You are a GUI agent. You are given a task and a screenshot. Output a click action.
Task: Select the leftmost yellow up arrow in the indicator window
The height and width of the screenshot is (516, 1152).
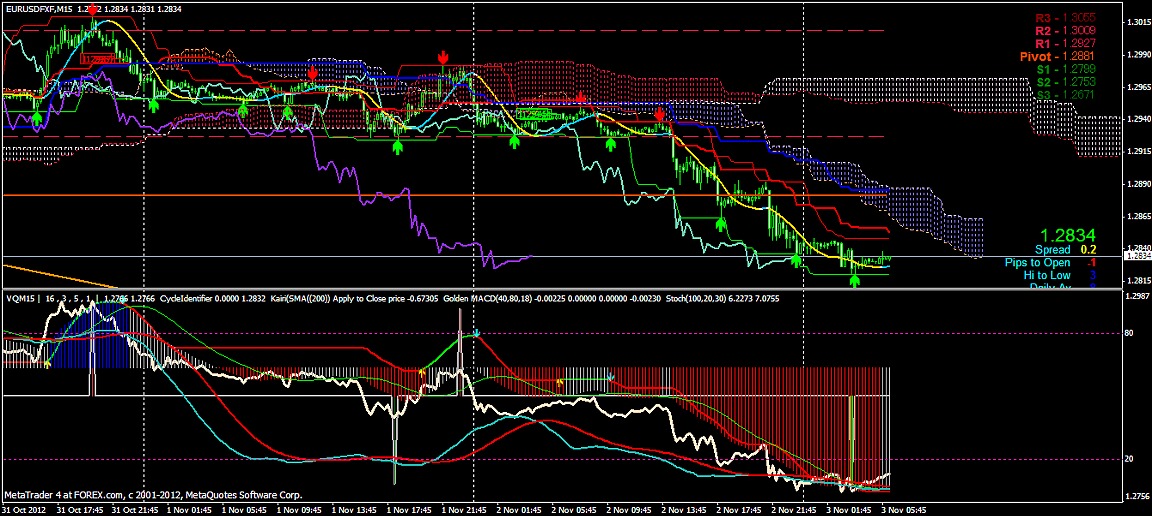pyautogui.click(x=47, y=364)
